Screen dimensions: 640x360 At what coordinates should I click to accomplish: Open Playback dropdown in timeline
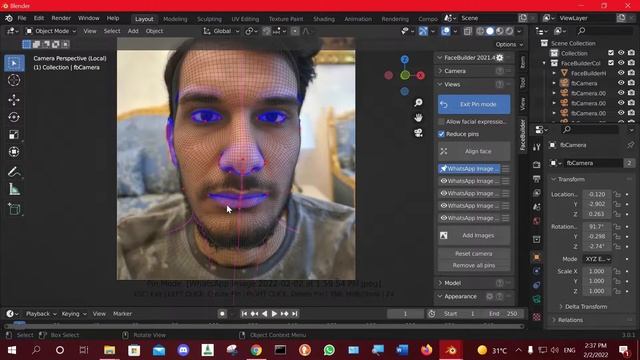click(41, 314)
